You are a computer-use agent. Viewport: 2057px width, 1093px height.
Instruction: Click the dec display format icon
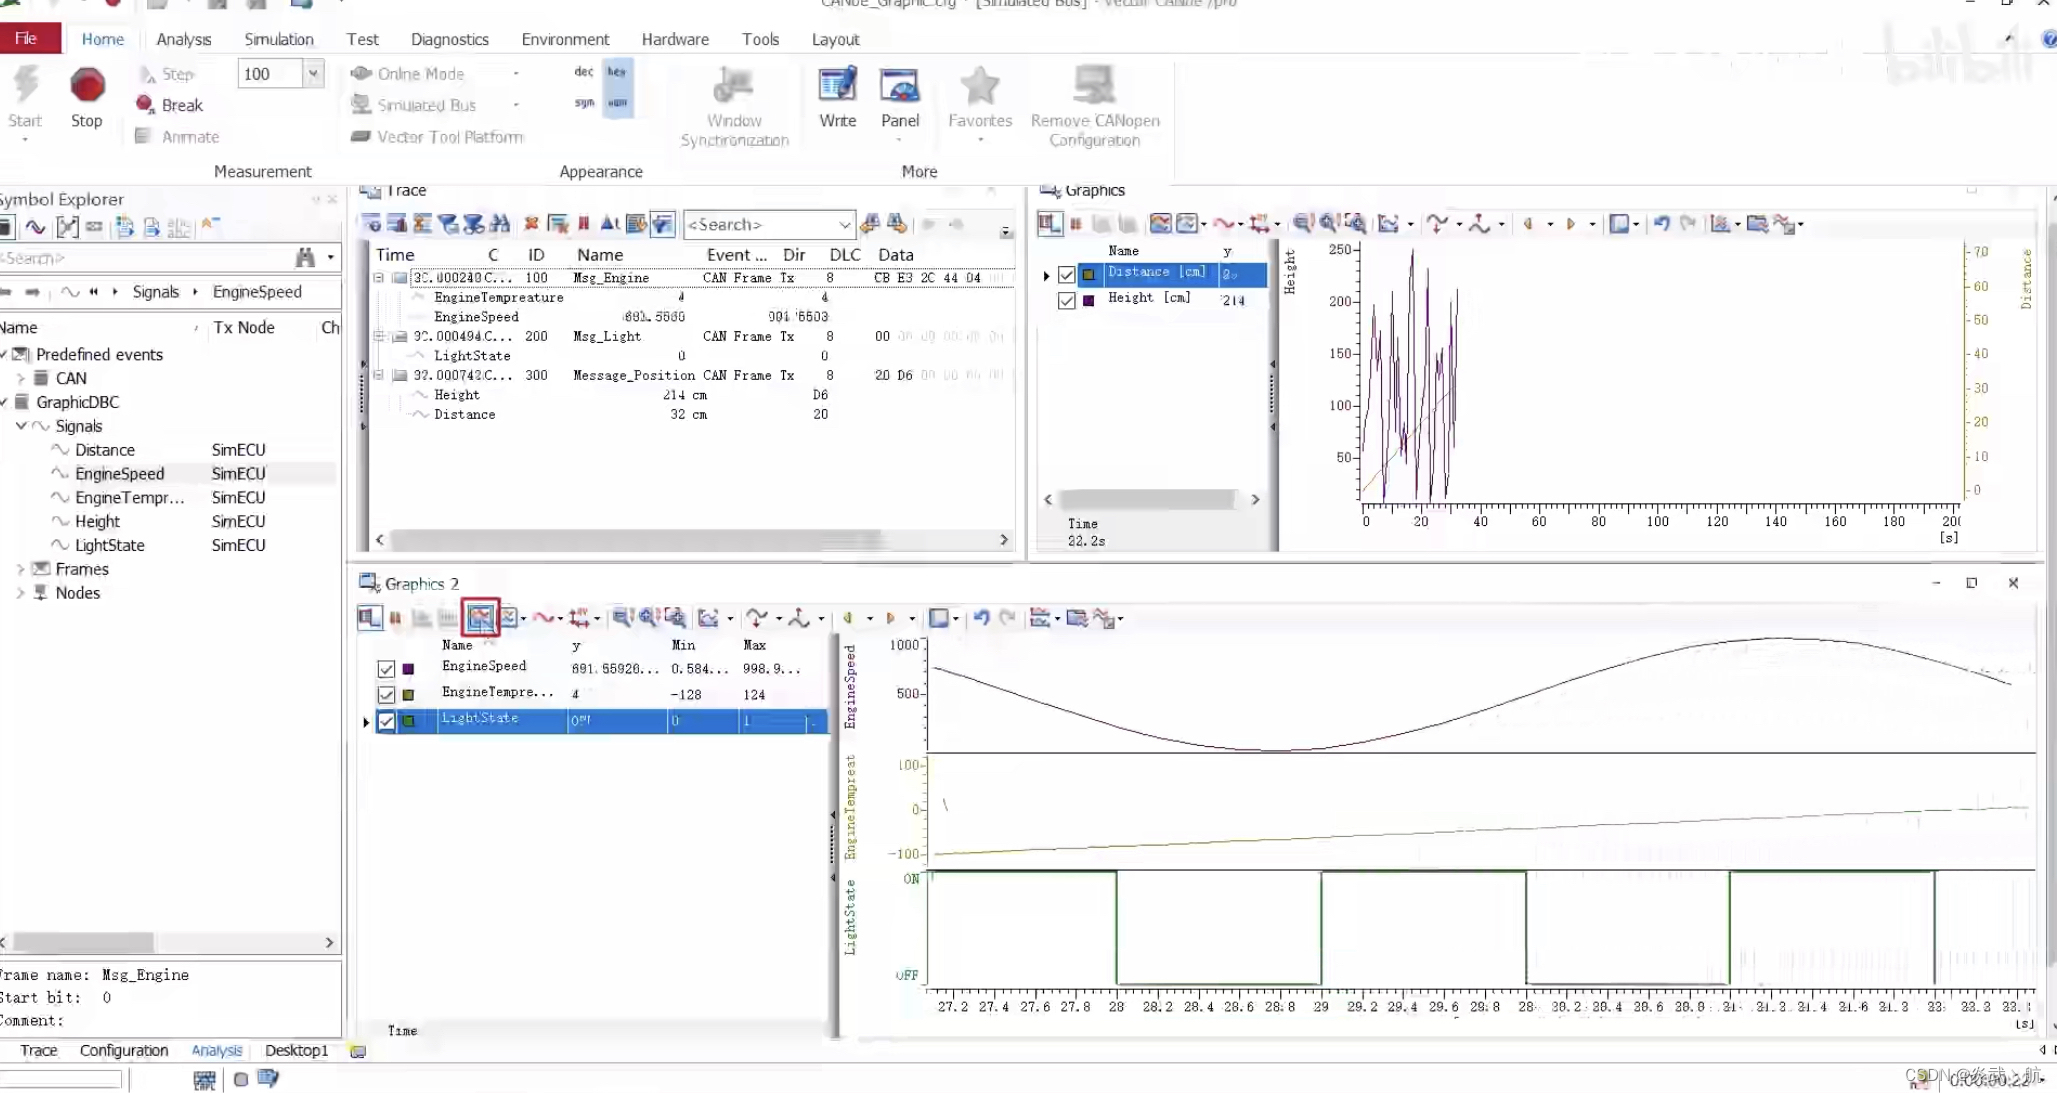point(584,72)
